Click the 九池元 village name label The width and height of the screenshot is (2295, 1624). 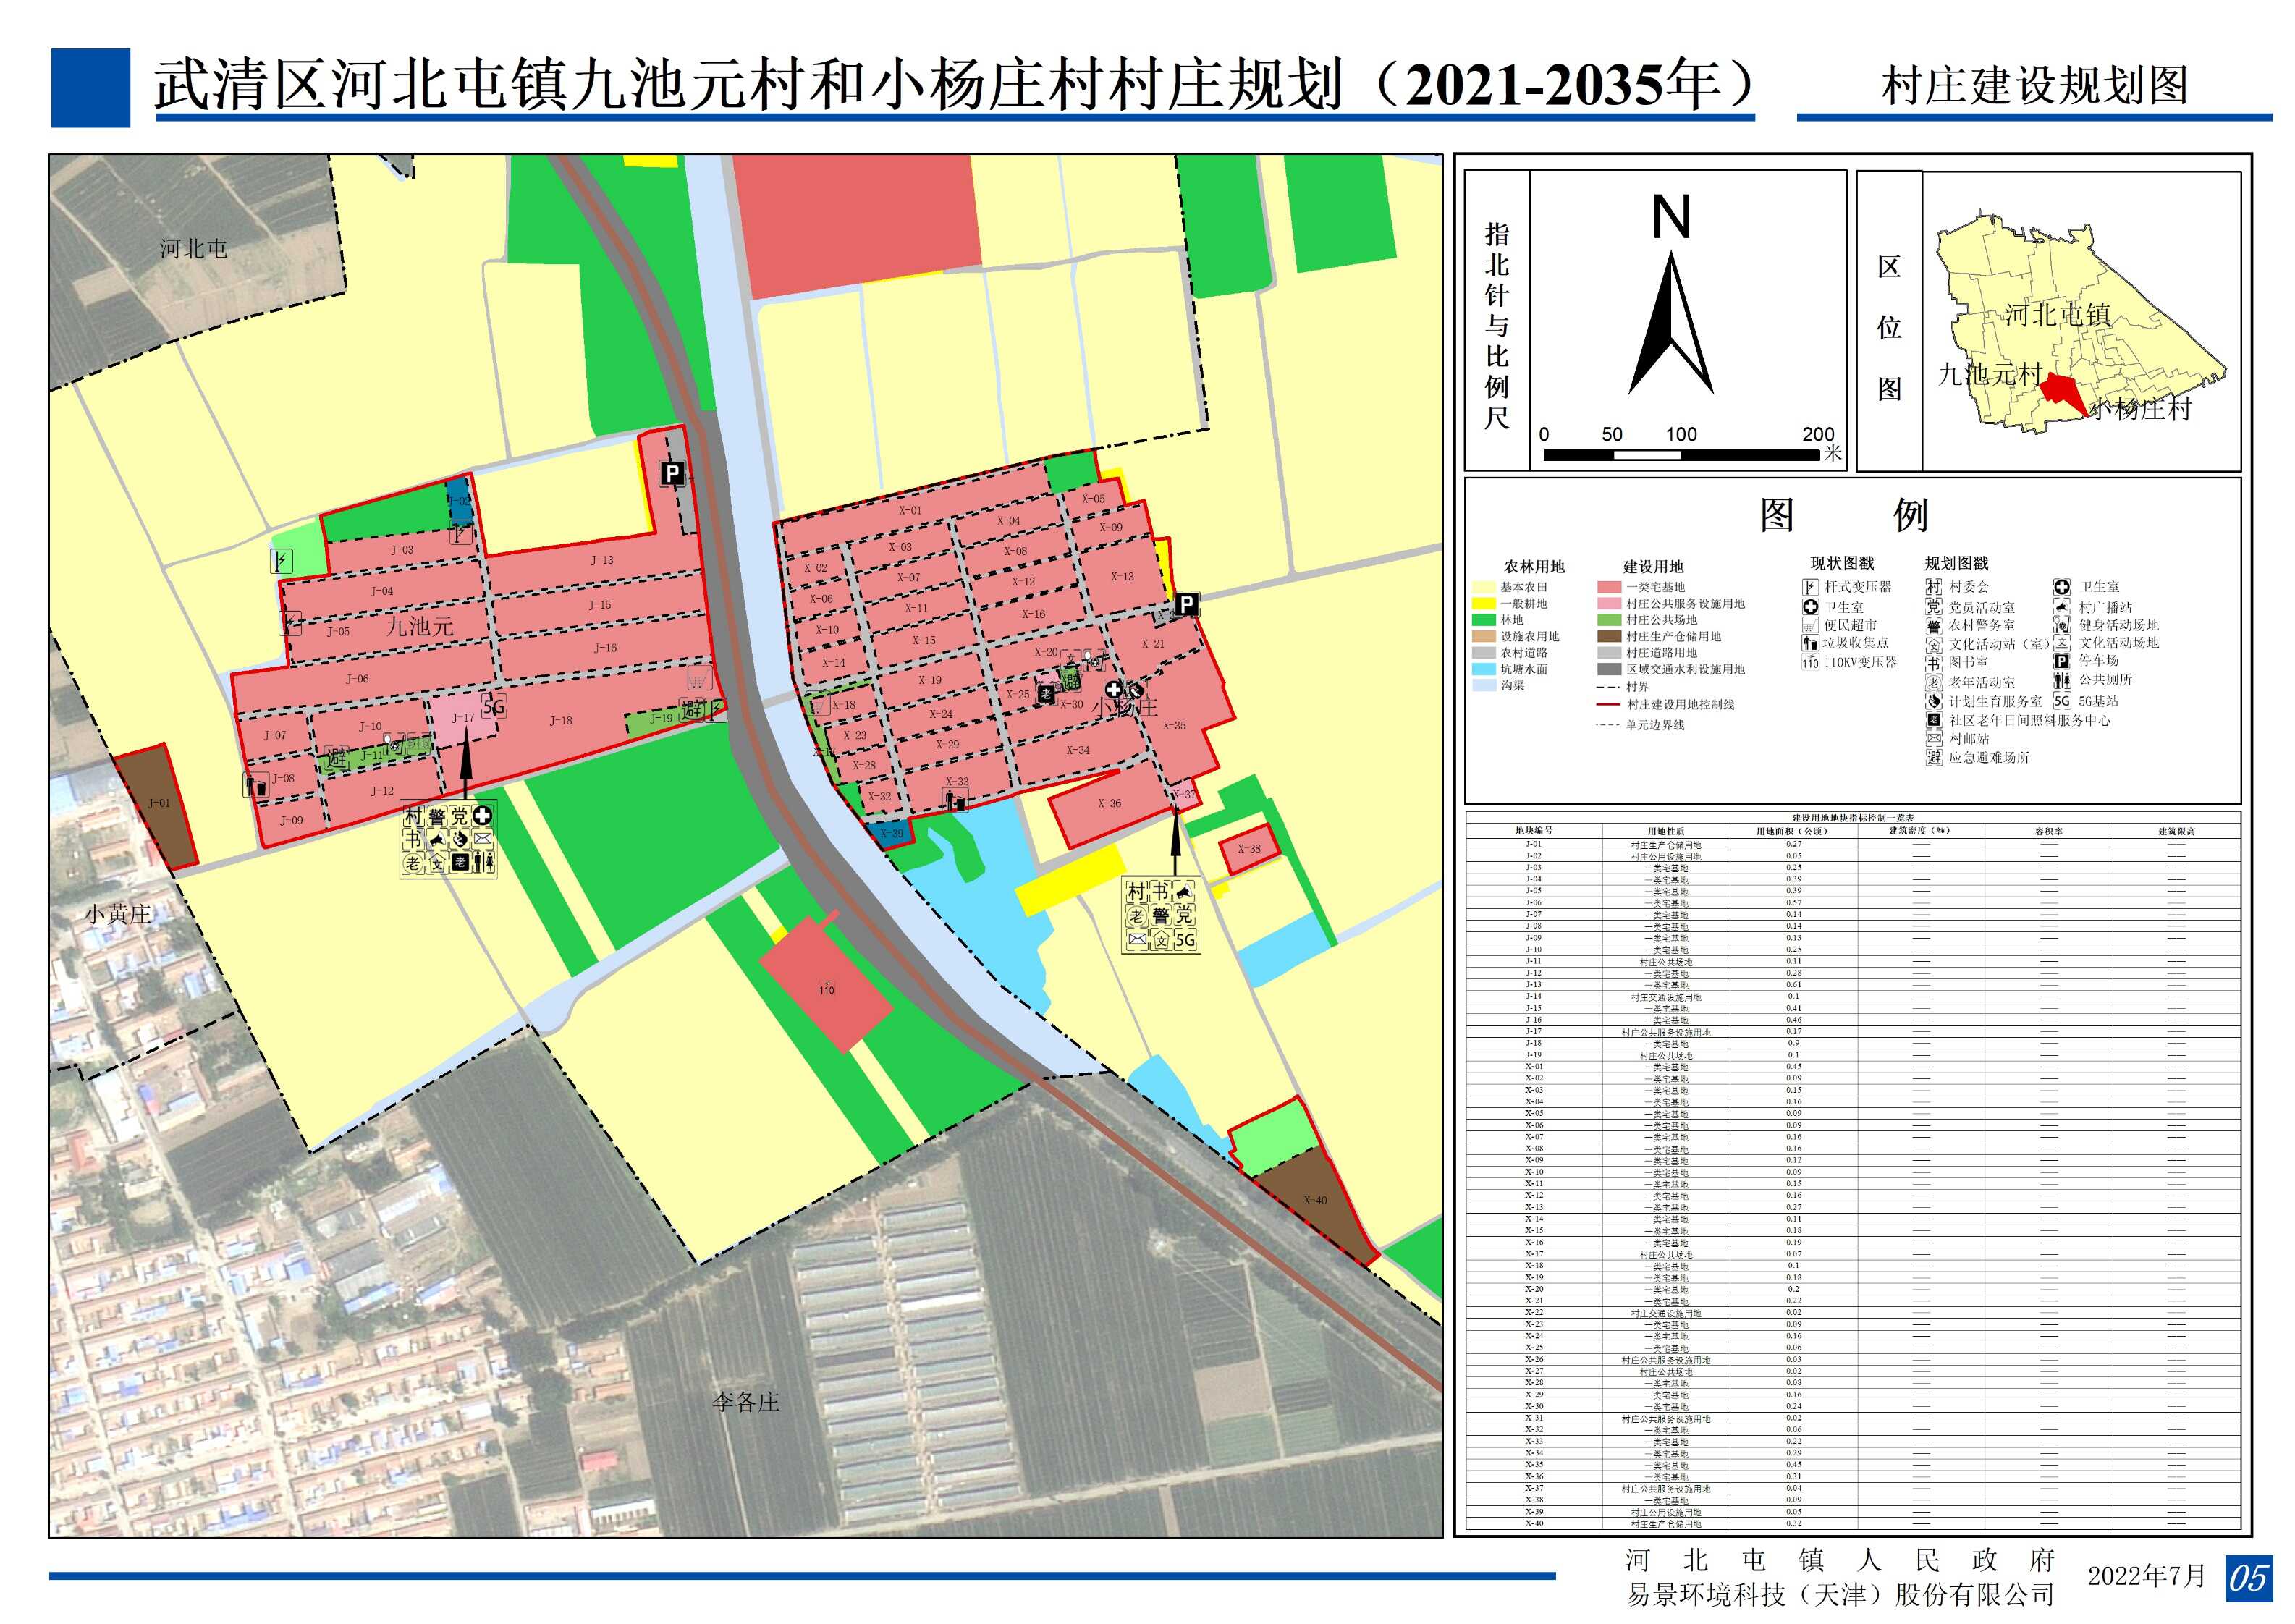click(420, 627)
